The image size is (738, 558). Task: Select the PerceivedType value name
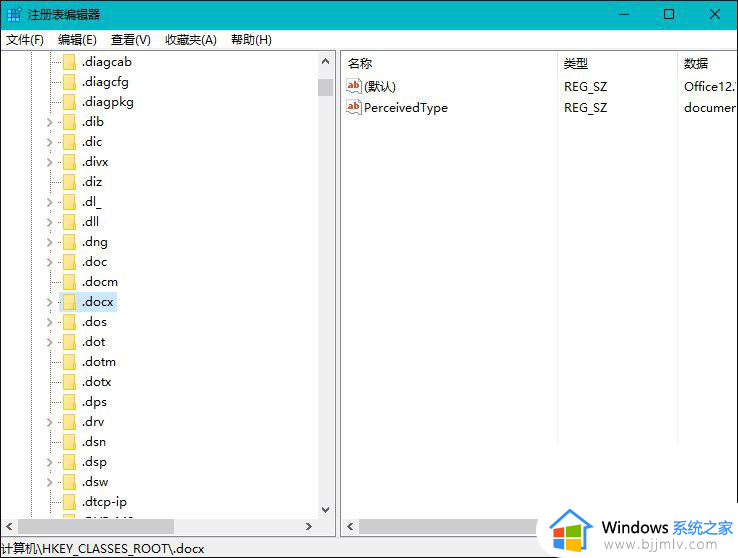(x=406, y=108)
